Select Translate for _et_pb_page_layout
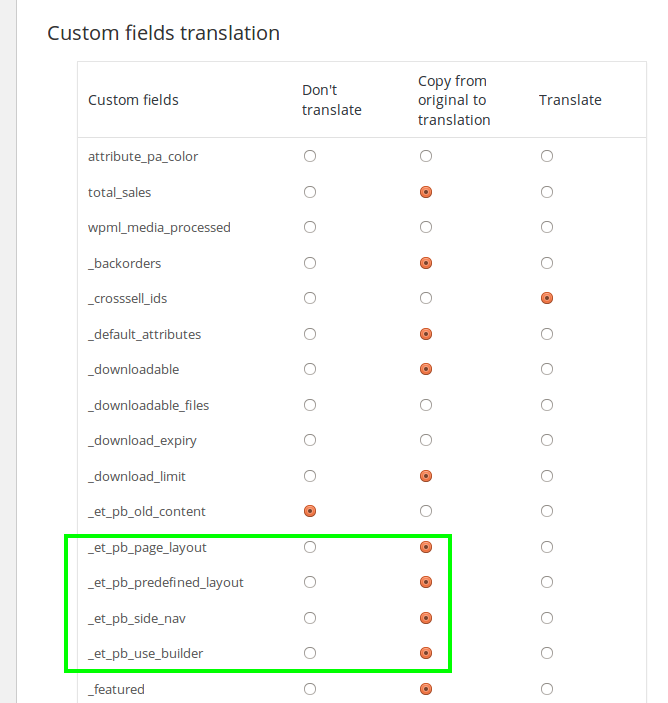Image resolution: width=668 pixels, height=703 pixels. click(547, 547)
